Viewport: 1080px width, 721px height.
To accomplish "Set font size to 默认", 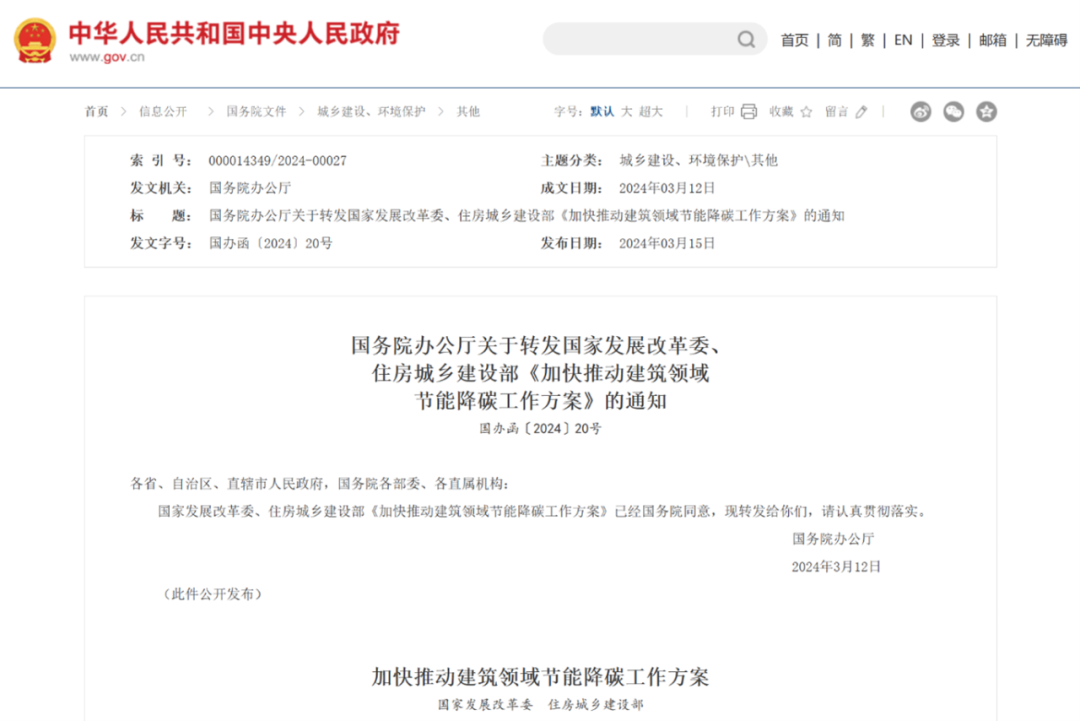I will click(x=602, y=112).
